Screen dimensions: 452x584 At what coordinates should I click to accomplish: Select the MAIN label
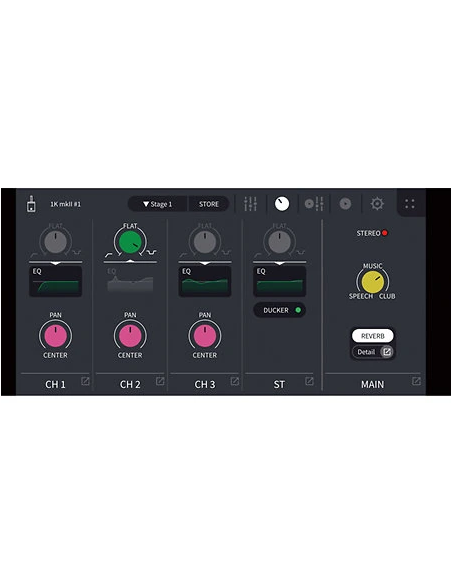(x=372, y=384)
